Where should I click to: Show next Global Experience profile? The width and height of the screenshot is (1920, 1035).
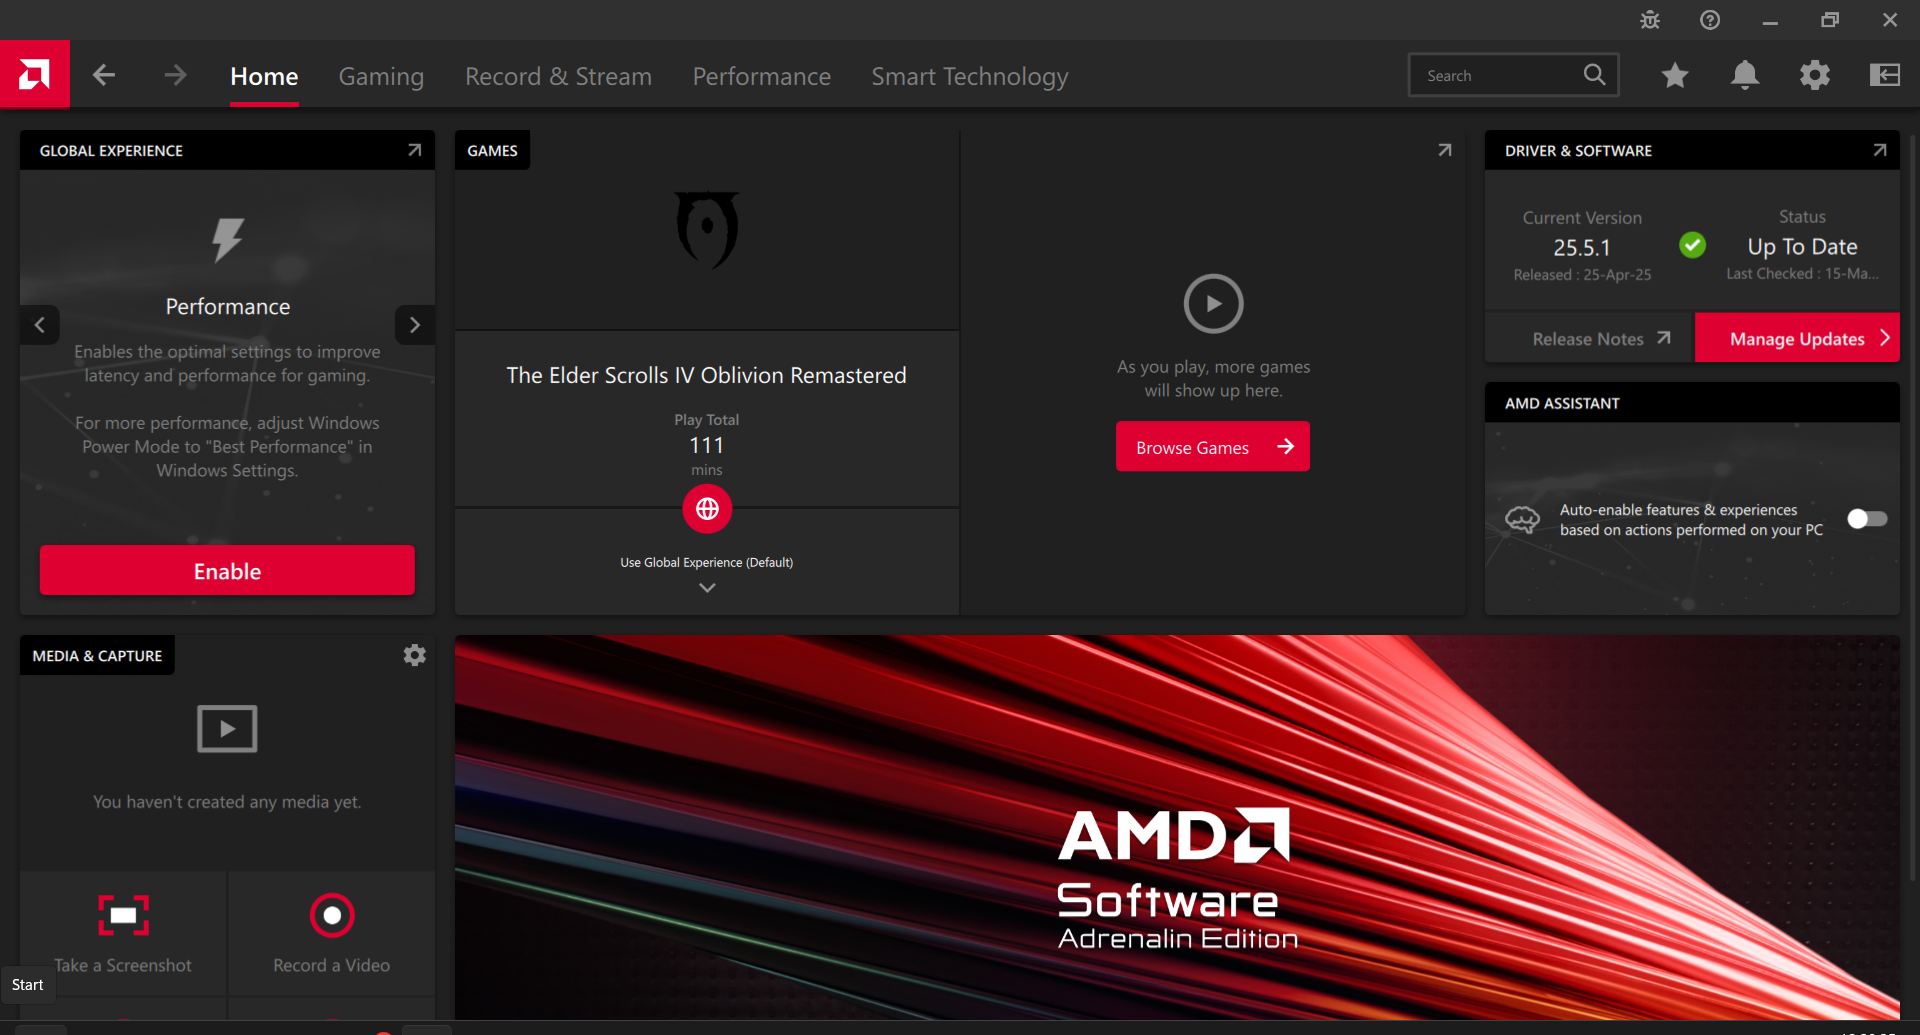415,325
